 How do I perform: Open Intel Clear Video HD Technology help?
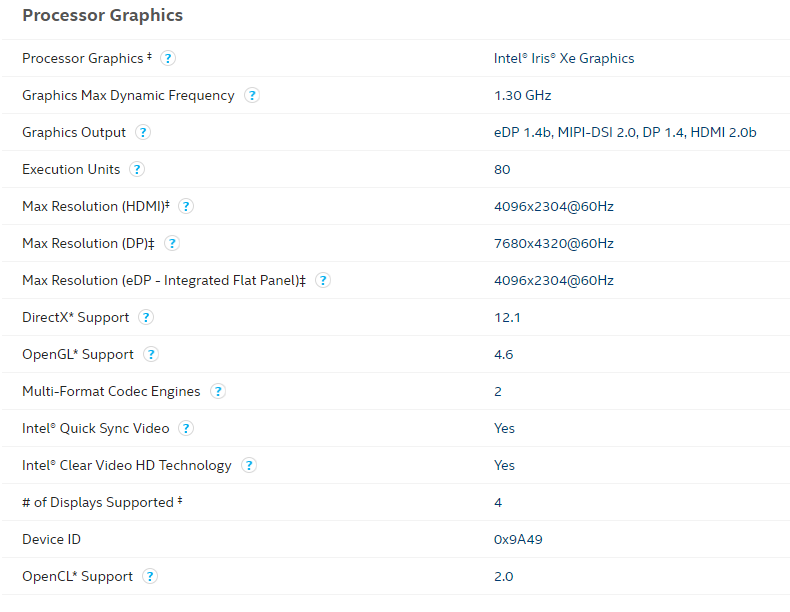point(249,466)
